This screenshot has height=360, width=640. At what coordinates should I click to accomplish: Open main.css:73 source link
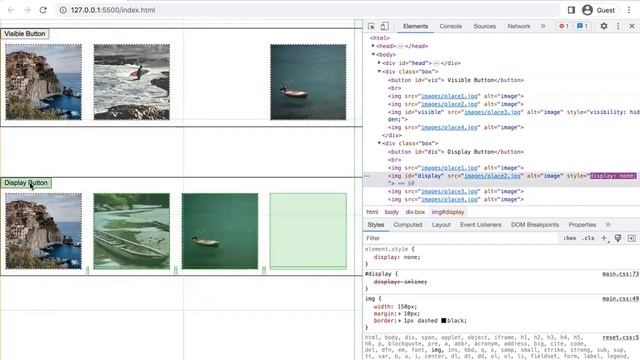coord(620,274)
